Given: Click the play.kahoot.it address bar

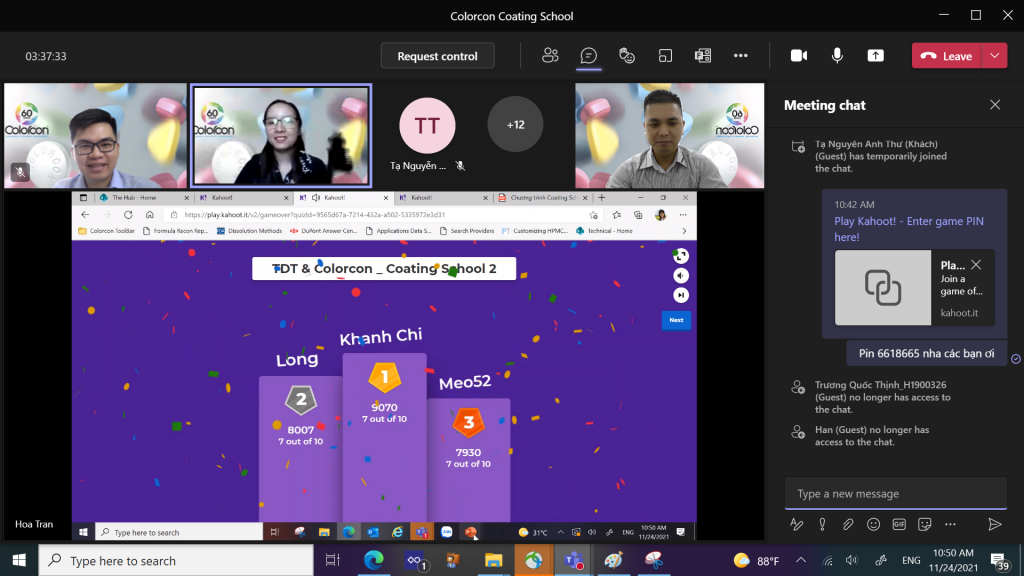Looking at the screenshot, I should click(379, 215).
